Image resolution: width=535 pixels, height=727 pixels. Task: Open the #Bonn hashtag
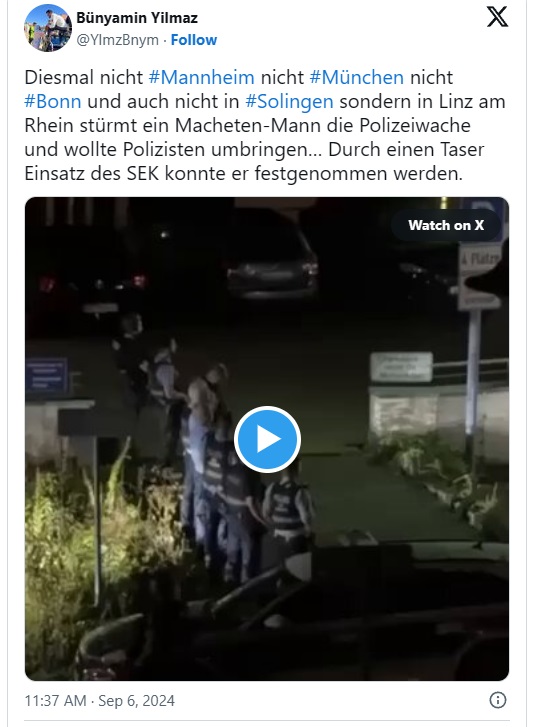pyautogui.click(x=53, y=102)
